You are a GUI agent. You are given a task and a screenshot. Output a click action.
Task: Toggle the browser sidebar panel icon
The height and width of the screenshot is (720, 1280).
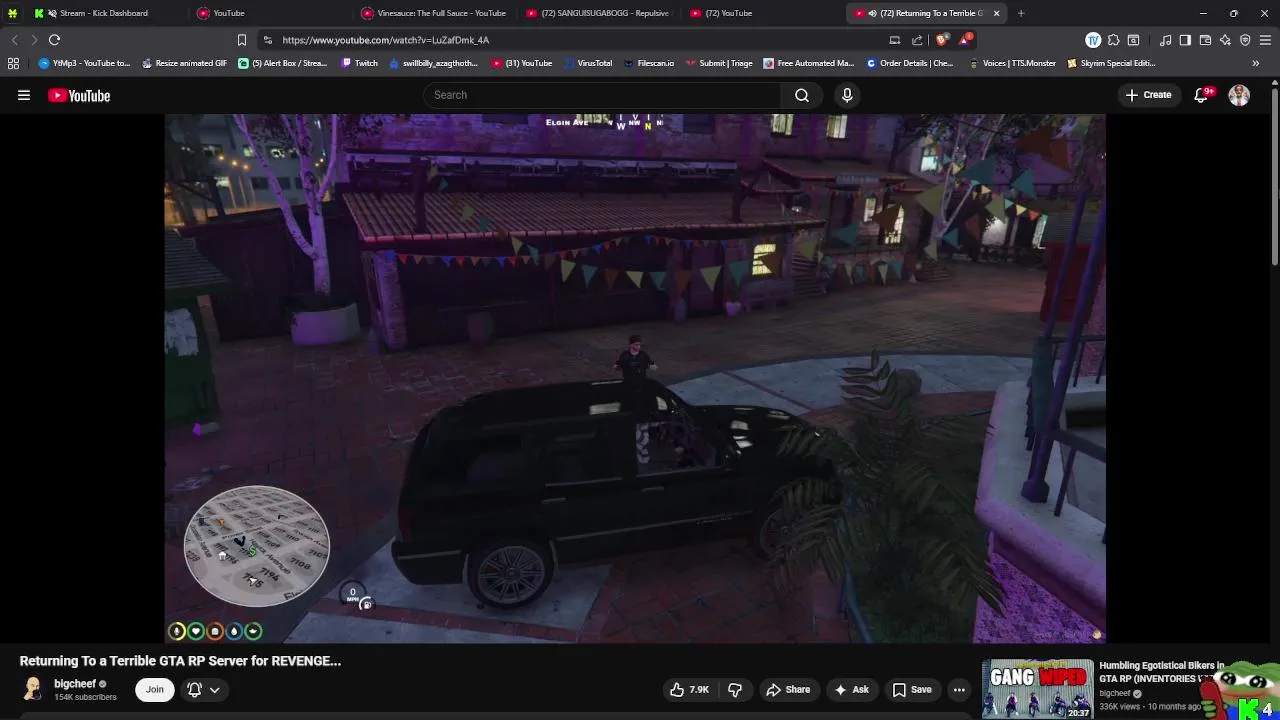[x=1185, y=40]
